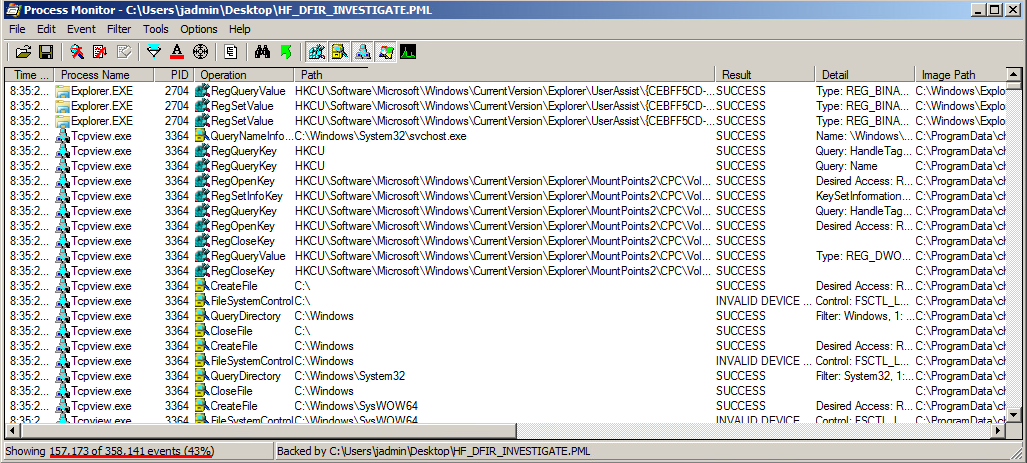Select the 'Query: Name' detail cell
This screenshot has width=1027, height=463.
(x=846, y=166)
